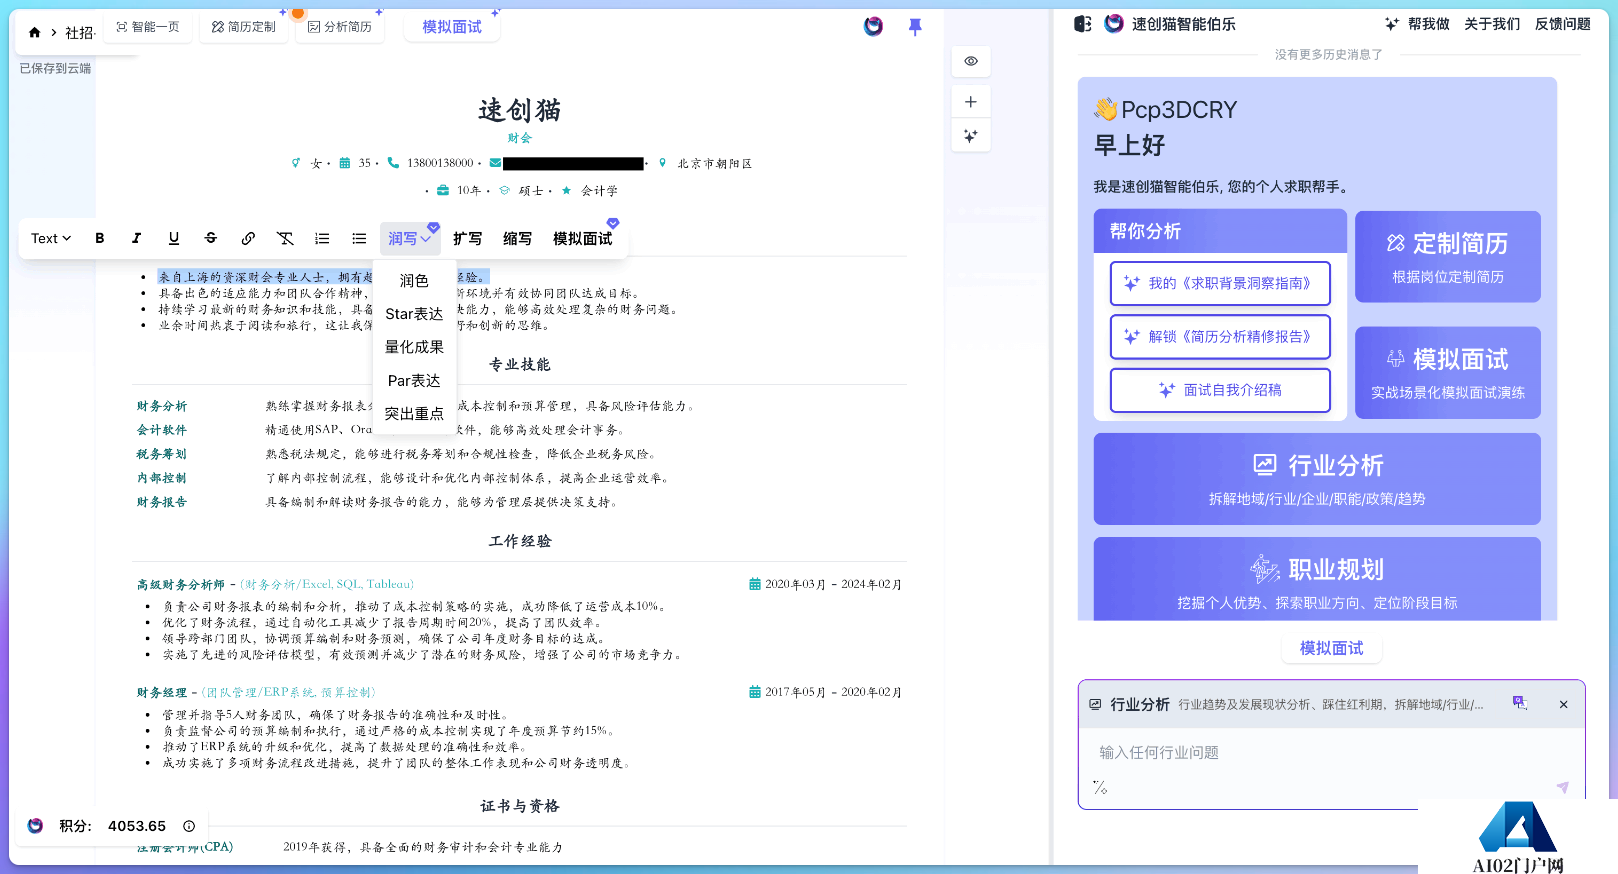The image size is (1618, 874).
Task: Select 量化成果 from the dropdown
Action: click(x=414, y=347)
